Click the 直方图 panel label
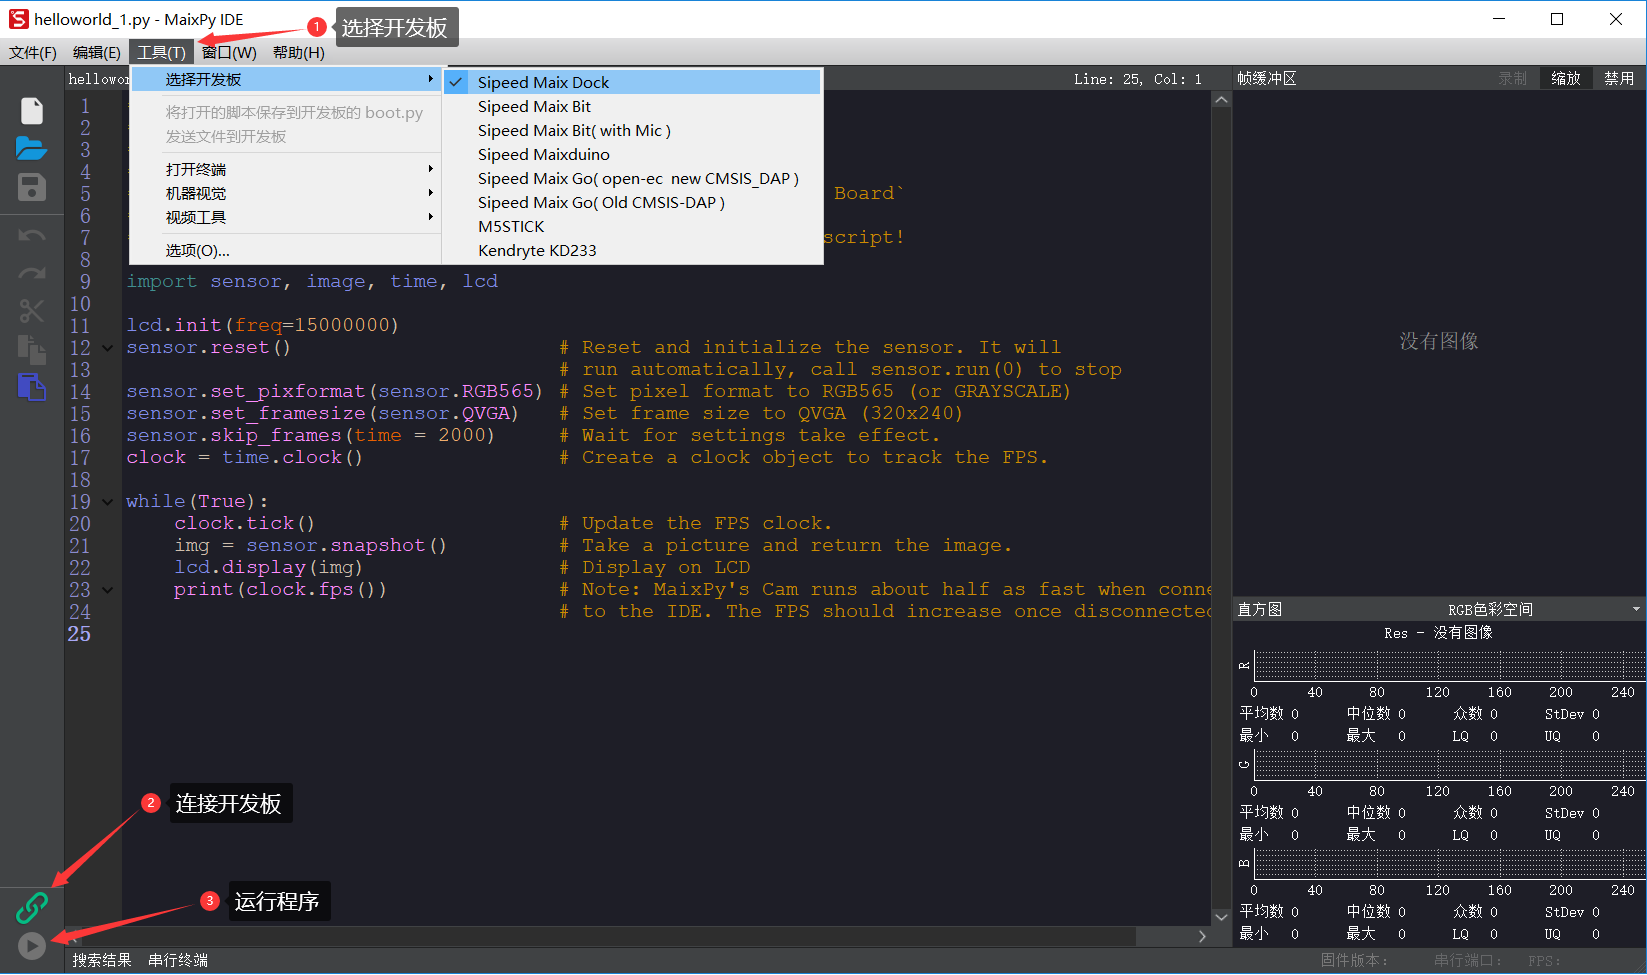 tap(1260, 609)
